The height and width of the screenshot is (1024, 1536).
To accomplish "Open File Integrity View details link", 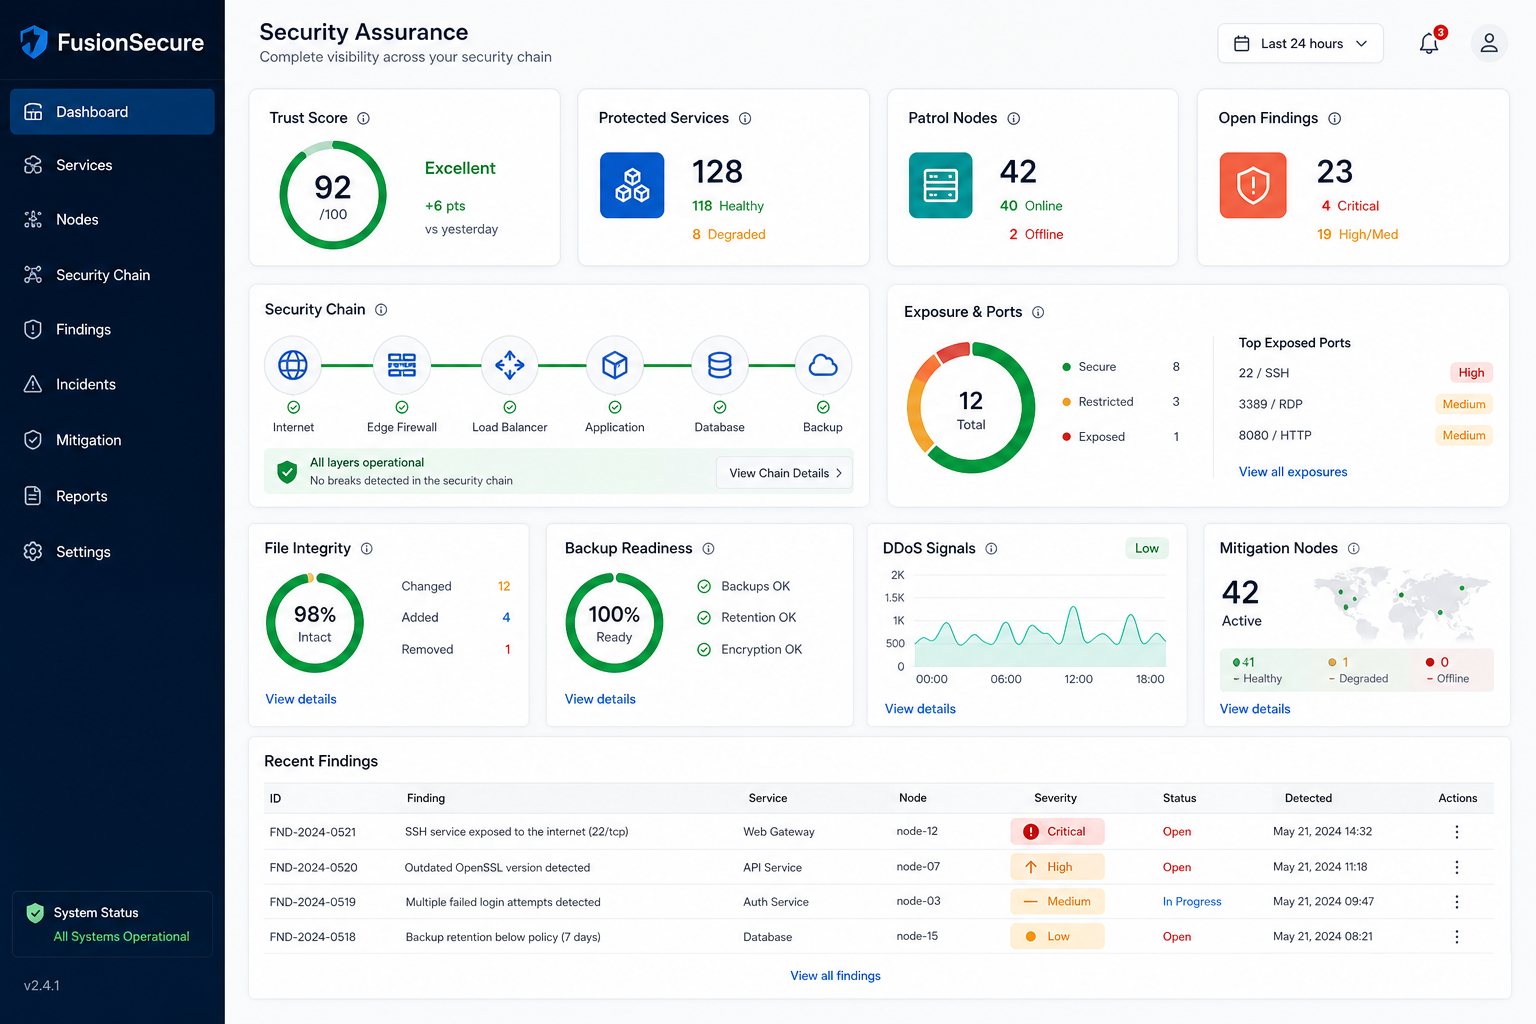I will tap(301, 699).
